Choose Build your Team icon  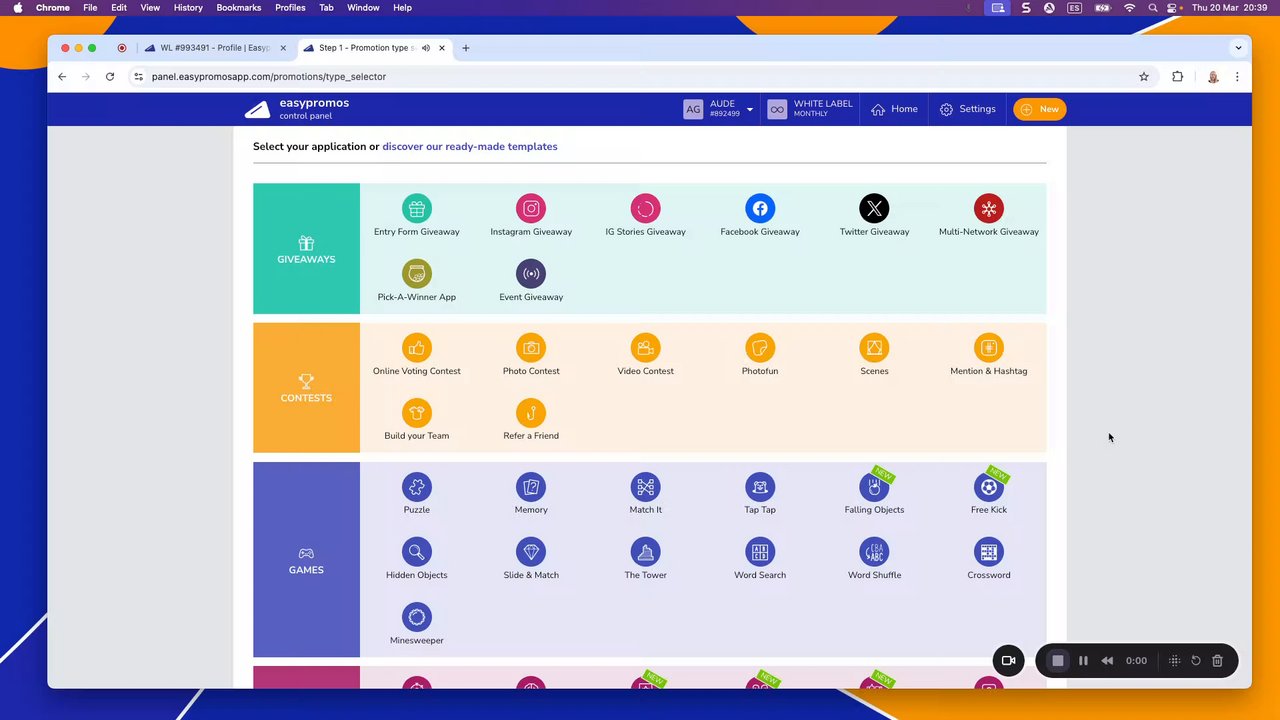417,412
